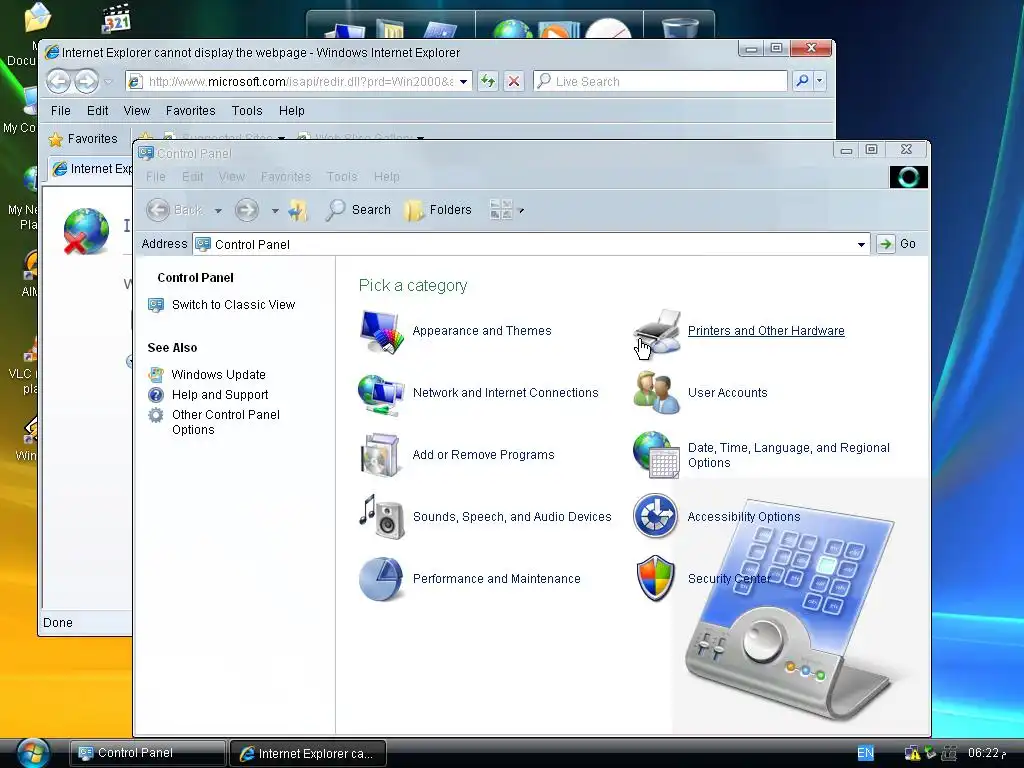Open the EN language indicator in the taskbar
The image size is (1024, 768).
(x=865, y=753)
